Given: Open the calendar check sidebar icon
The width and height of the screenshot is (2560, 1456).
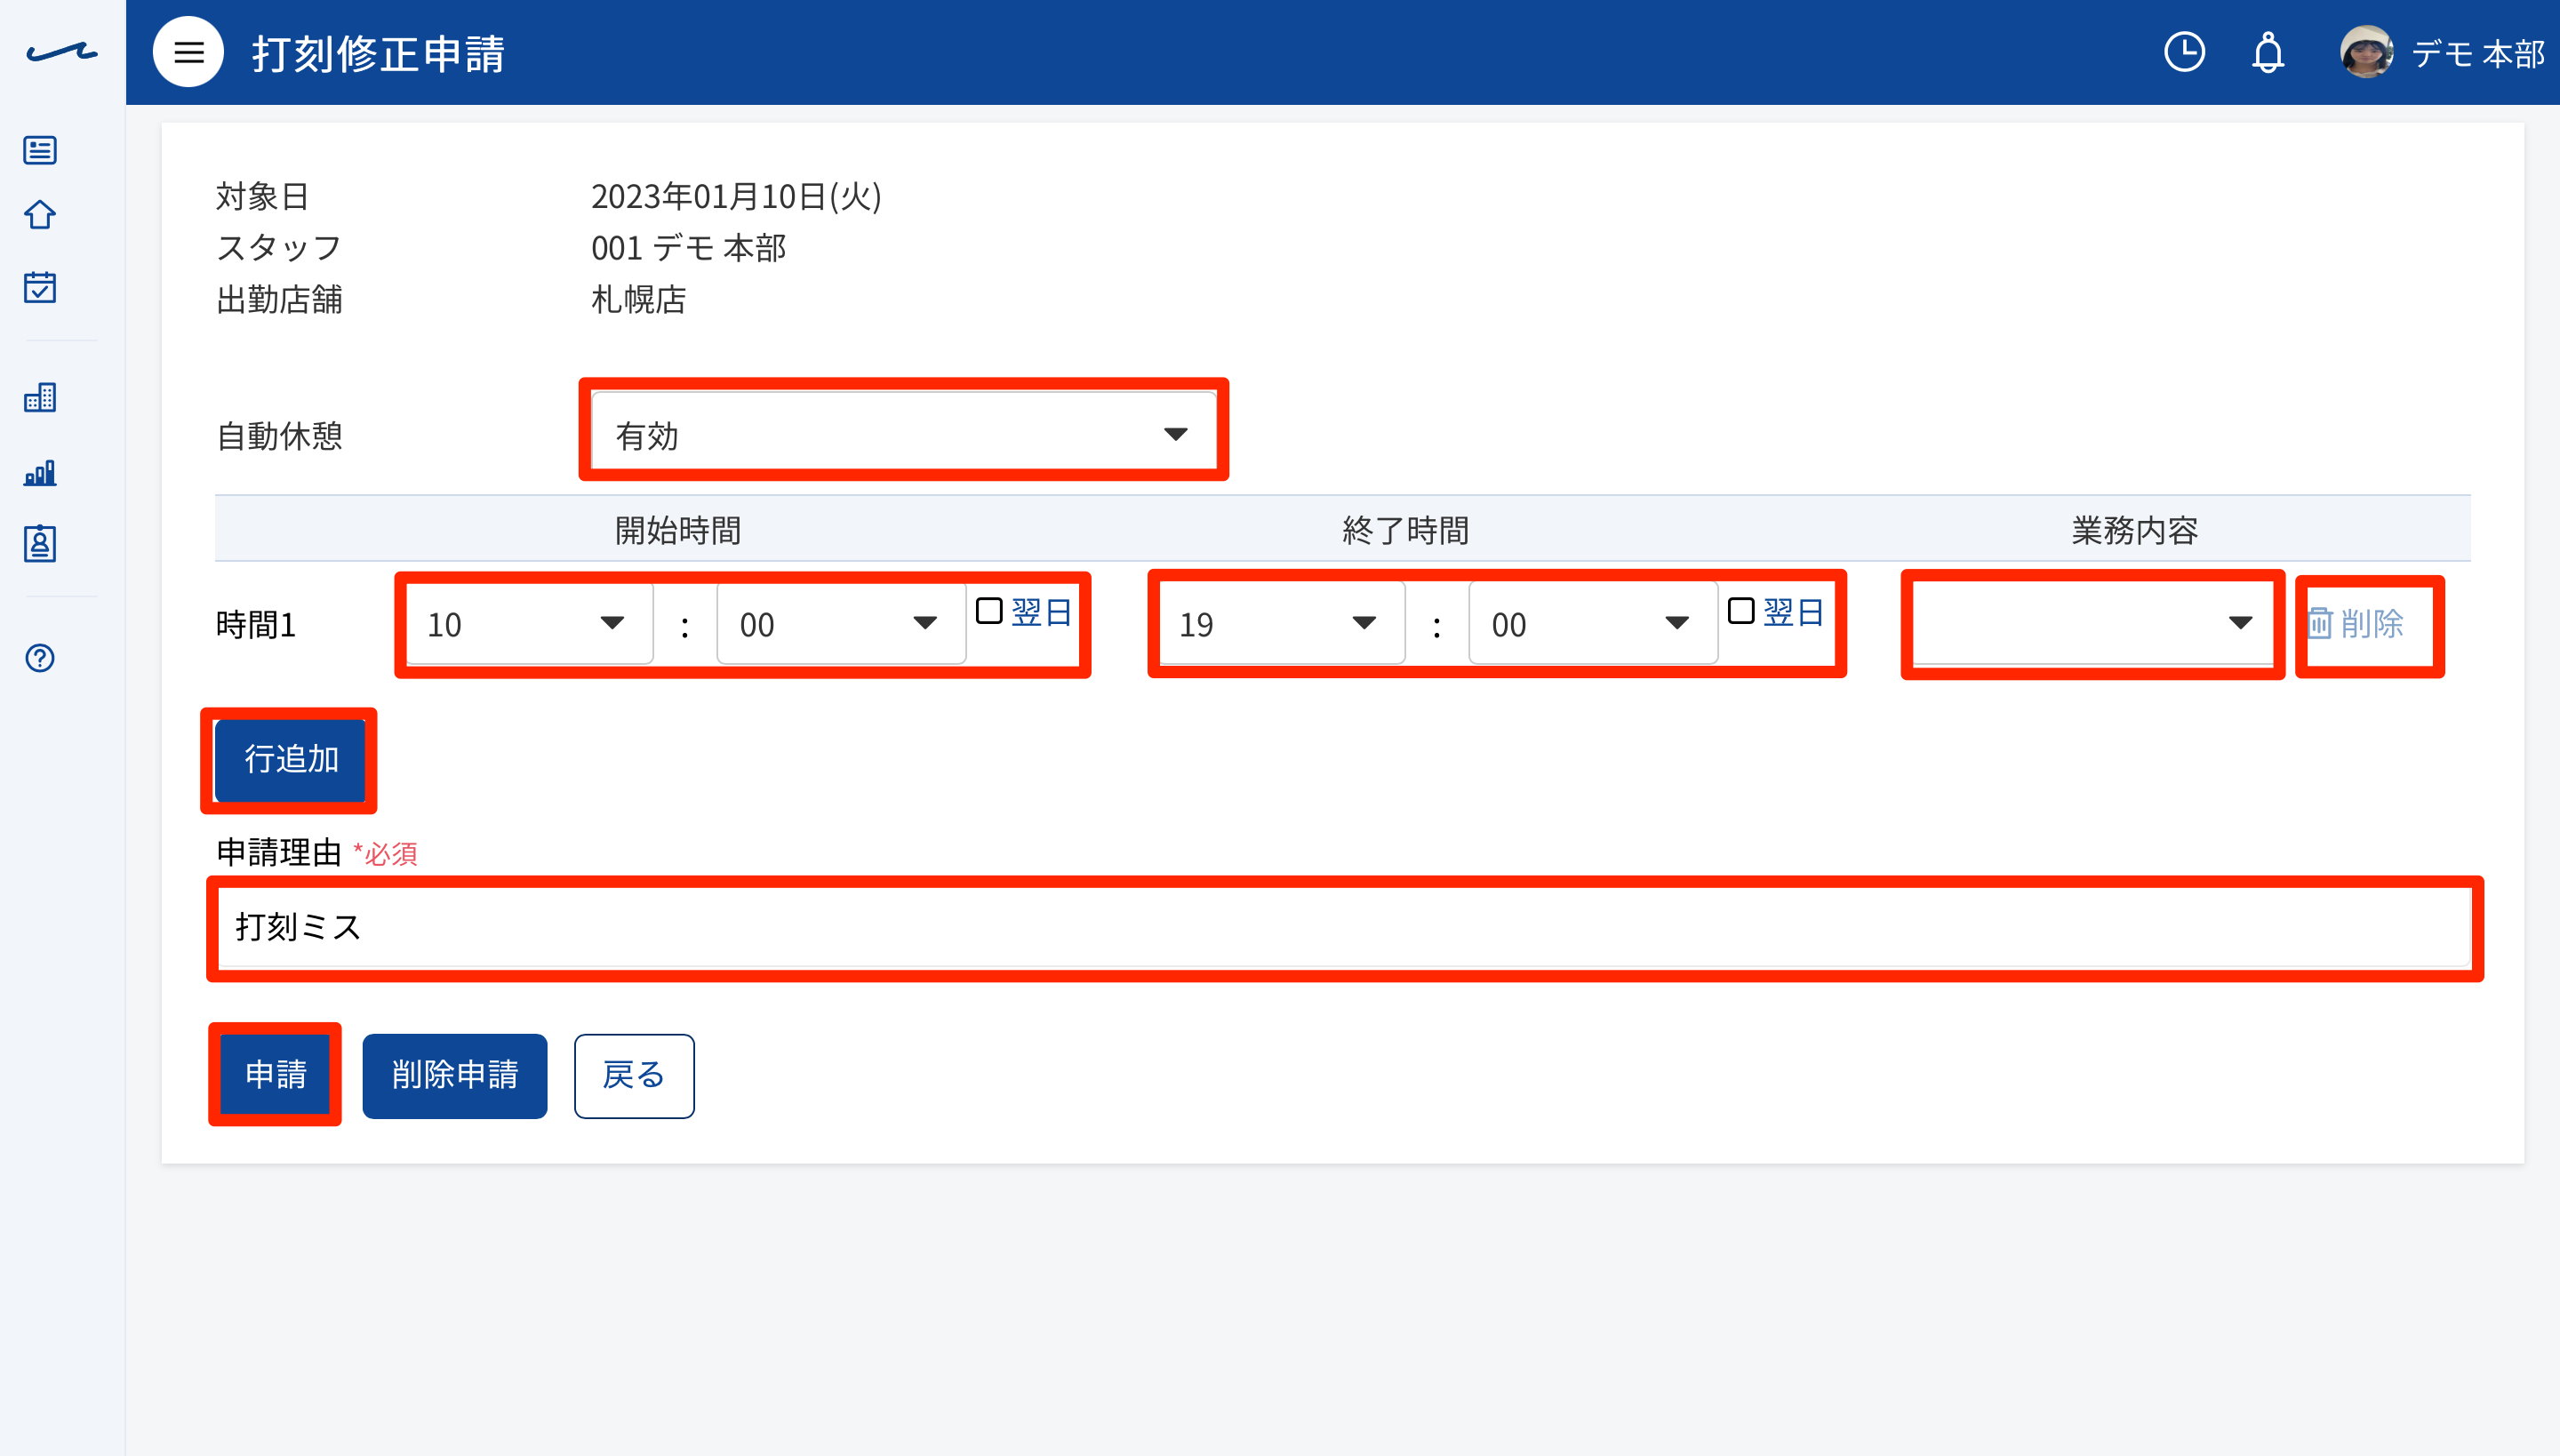Looking at the screenshot, I should pos(40,287).
